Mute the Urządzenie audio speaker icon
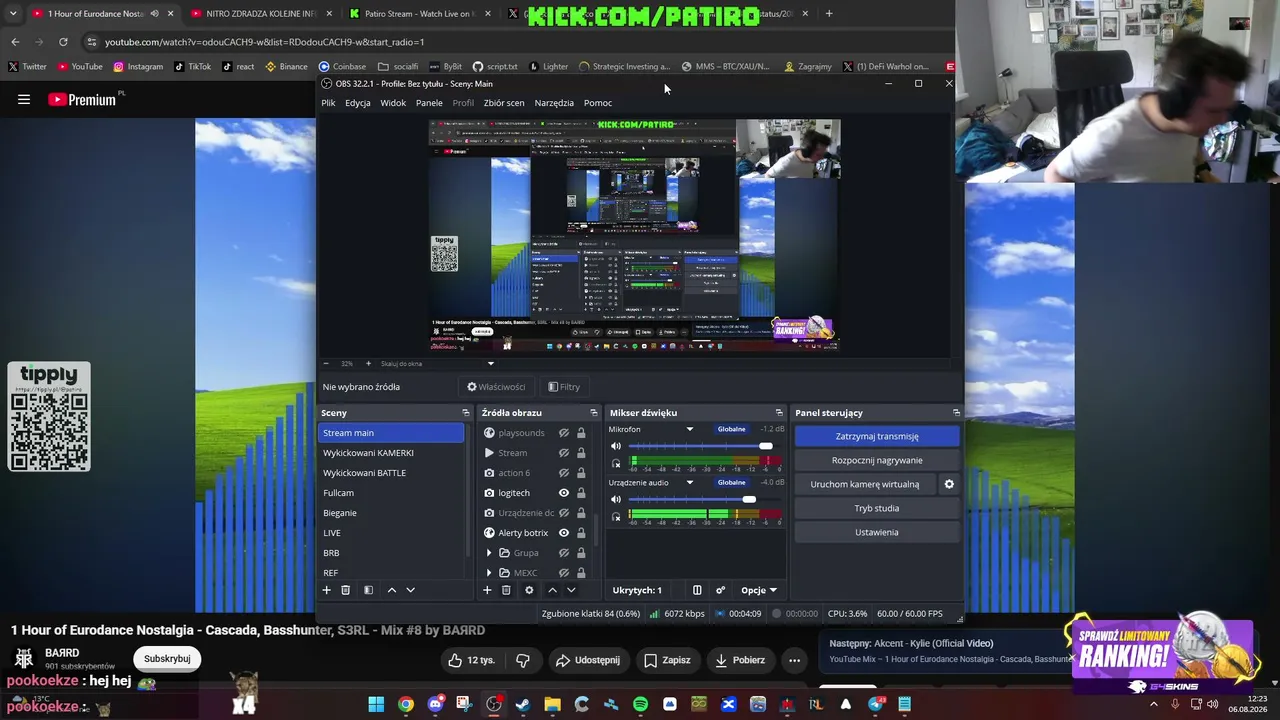The image size is (1280, 720). coord(616,499)
